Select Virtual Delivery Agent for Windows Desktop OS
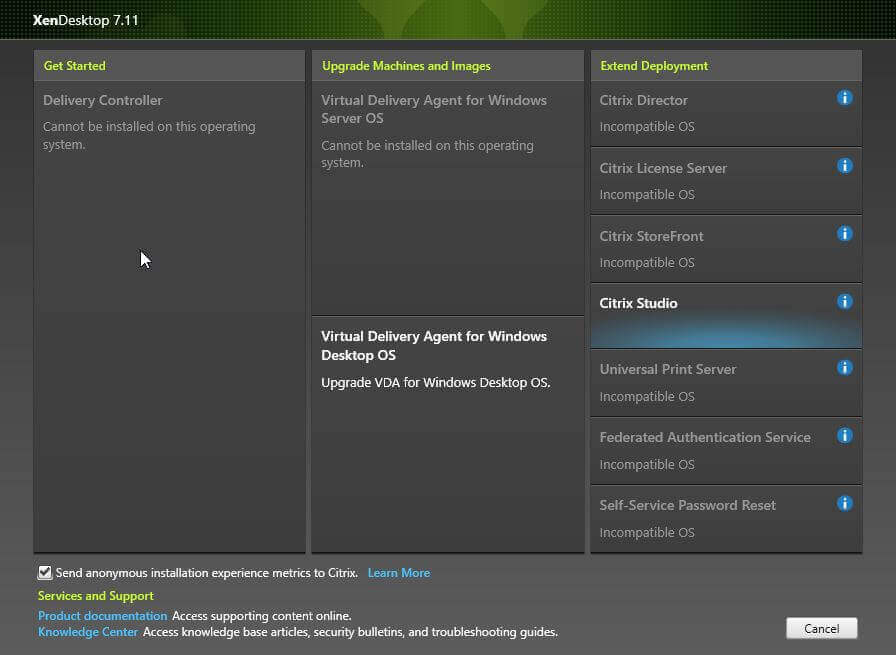The height and width of the screenshot is (655, 896). point(448,434)
